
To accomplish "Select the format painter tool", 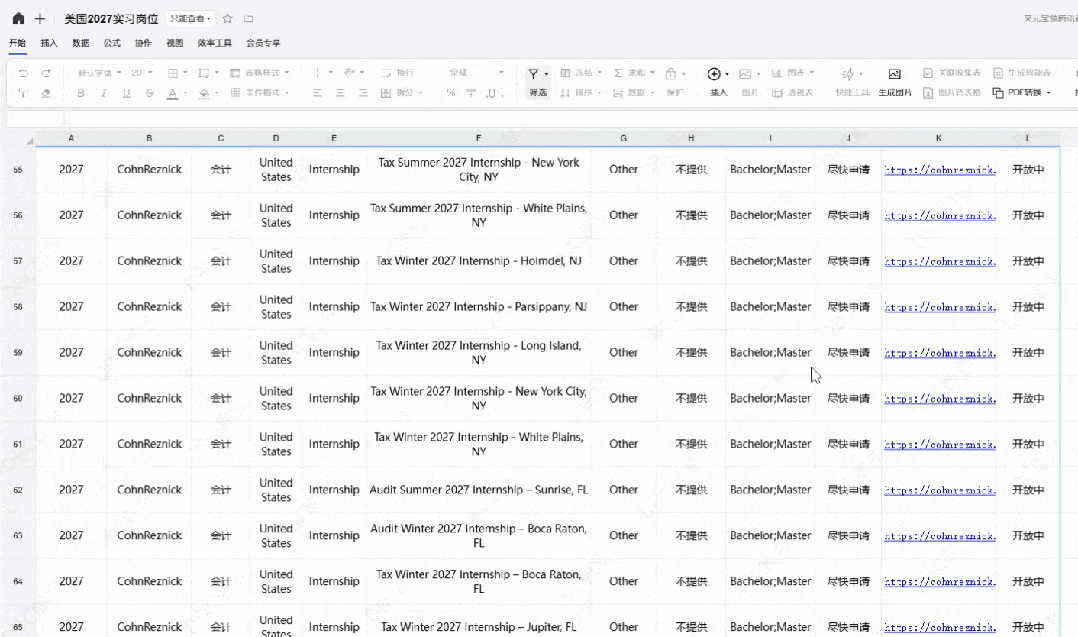I will (x=23, y=93).
